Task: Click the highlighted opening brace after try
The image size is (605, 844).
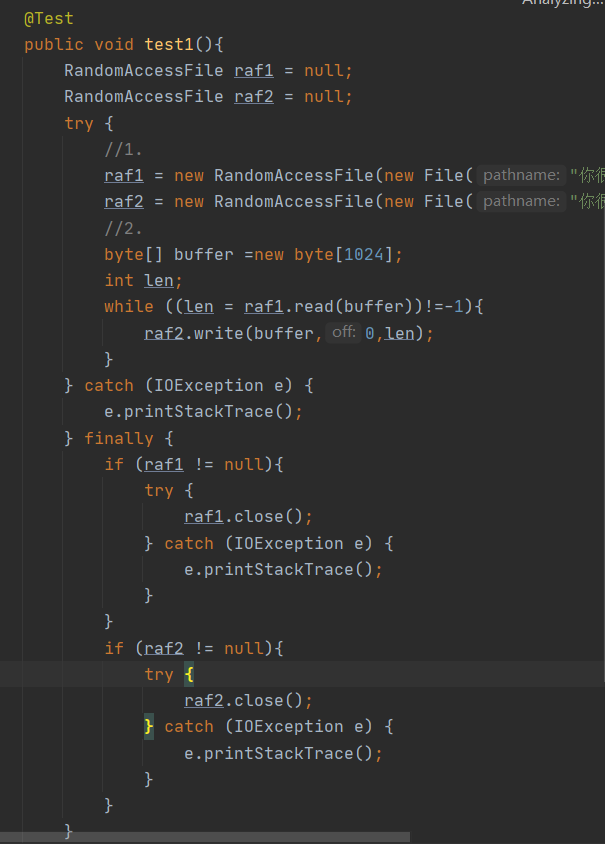Action: point(189,674)
